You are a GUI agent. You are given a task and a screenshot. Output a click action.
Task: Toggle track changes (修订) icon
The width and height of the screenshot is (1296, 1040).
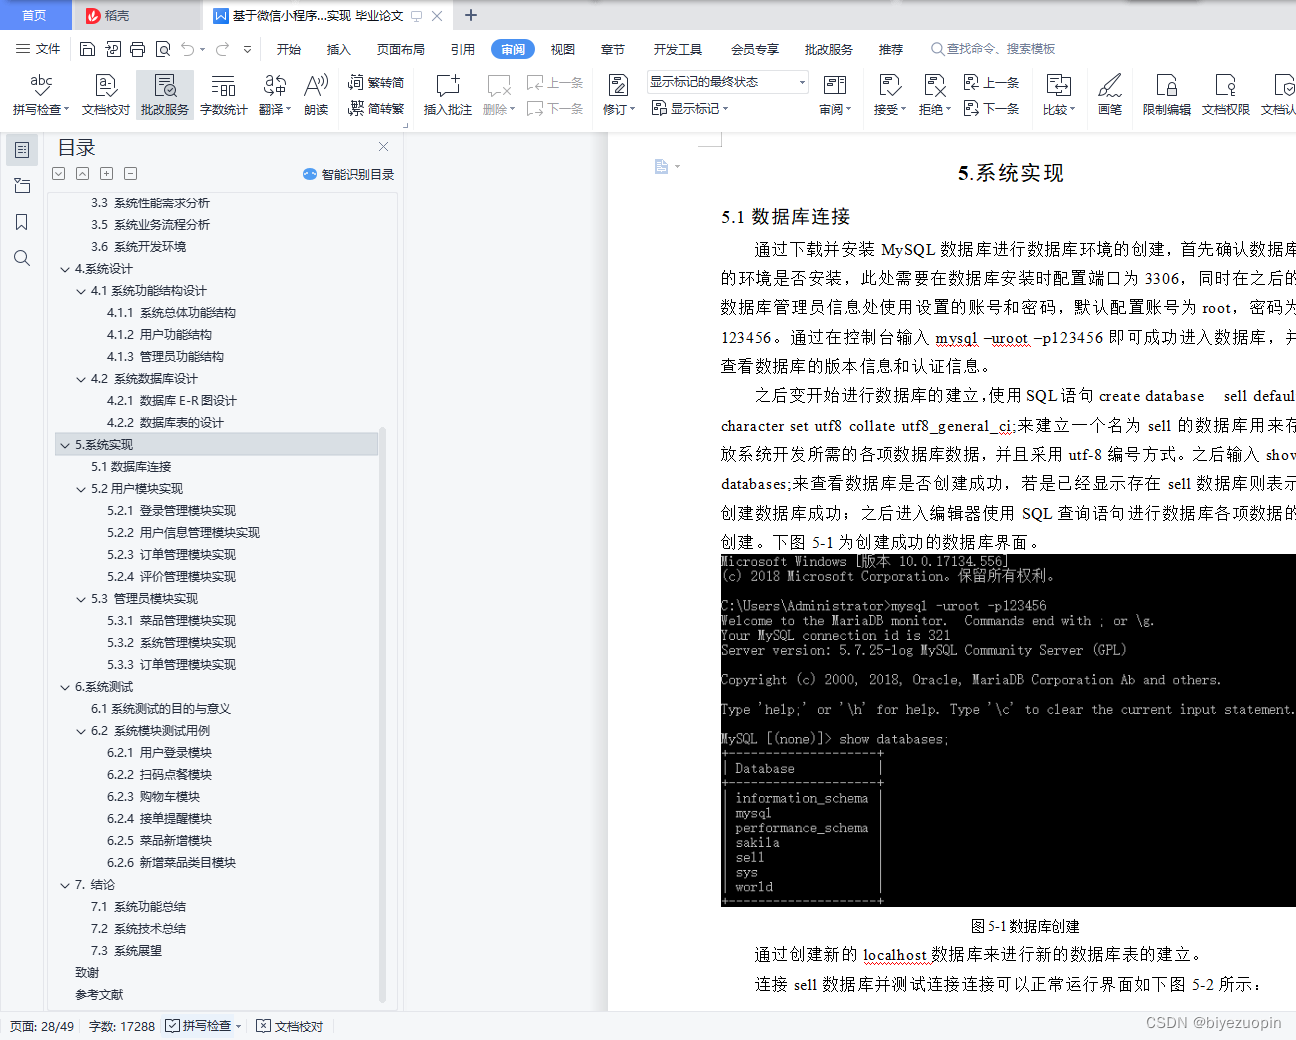click(618, 85)
